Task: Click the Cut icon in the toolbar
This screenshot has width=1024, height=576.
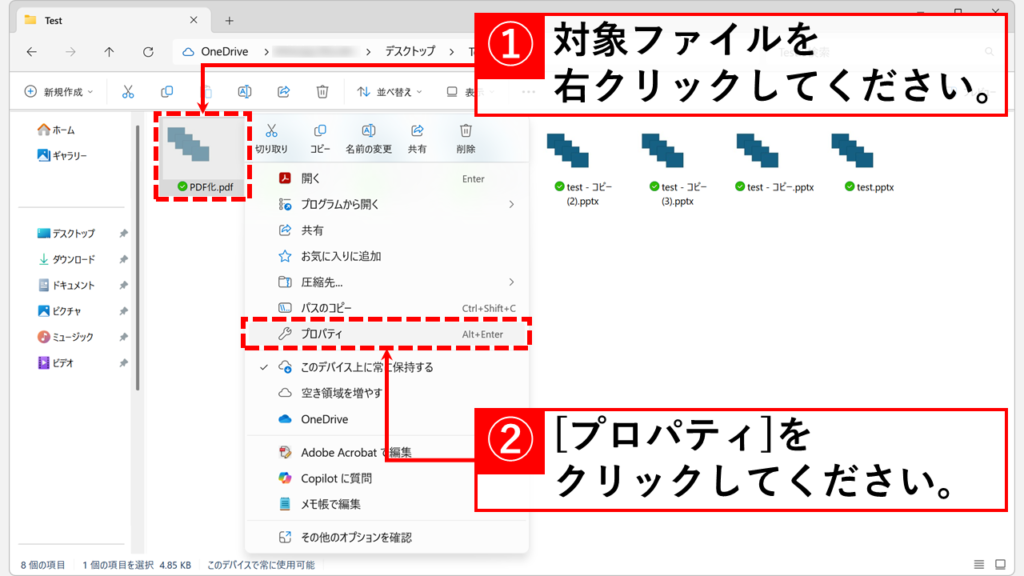Action: (x=128, y=92)
